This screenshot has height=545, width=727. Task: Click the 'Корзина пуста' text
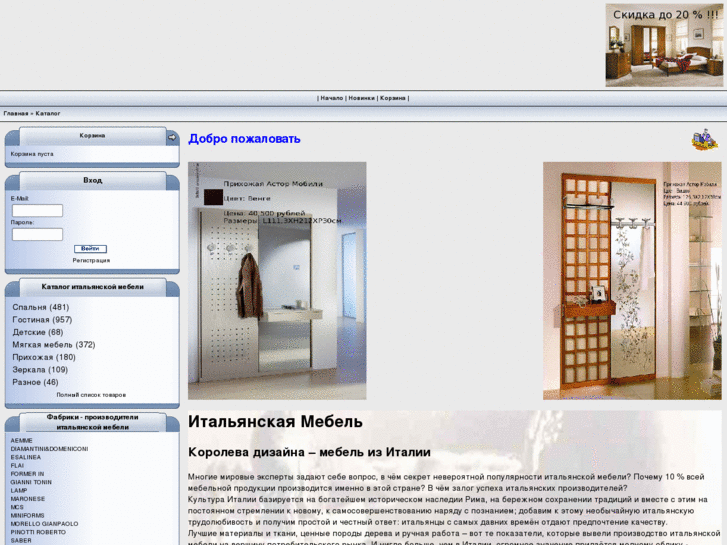[32, 154]
